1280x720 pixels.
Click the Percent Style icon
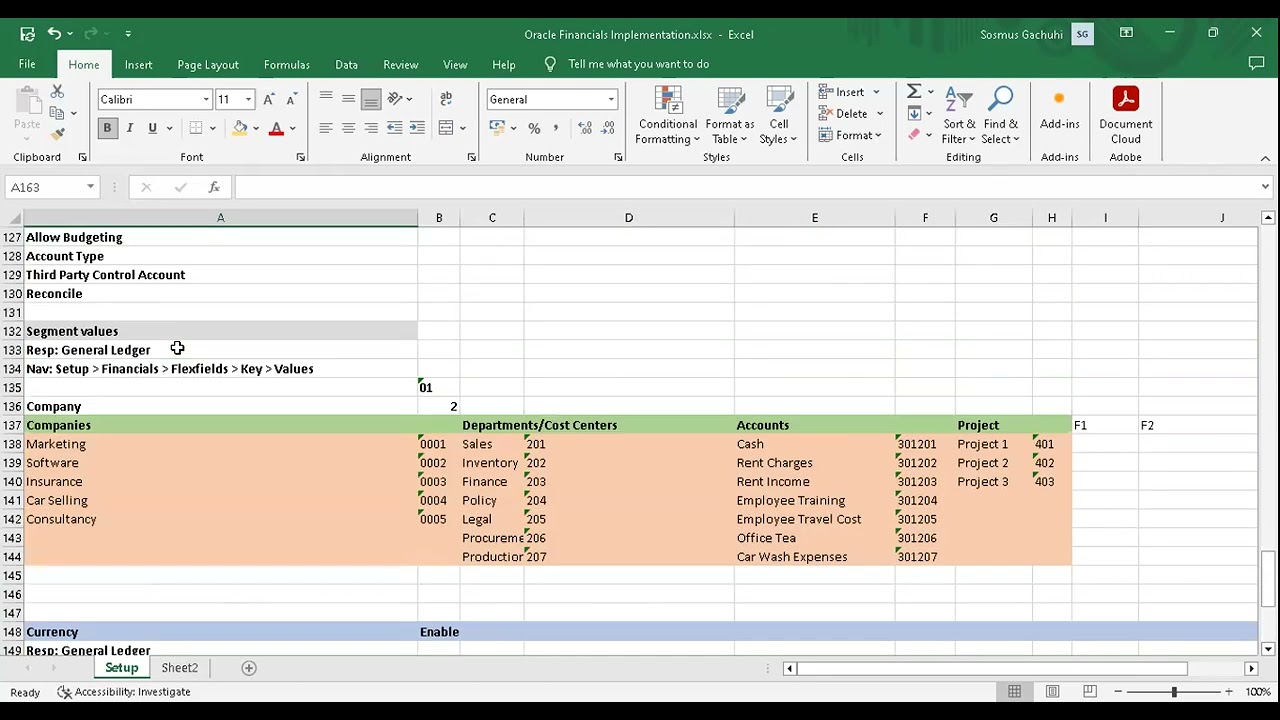point(534,128)
